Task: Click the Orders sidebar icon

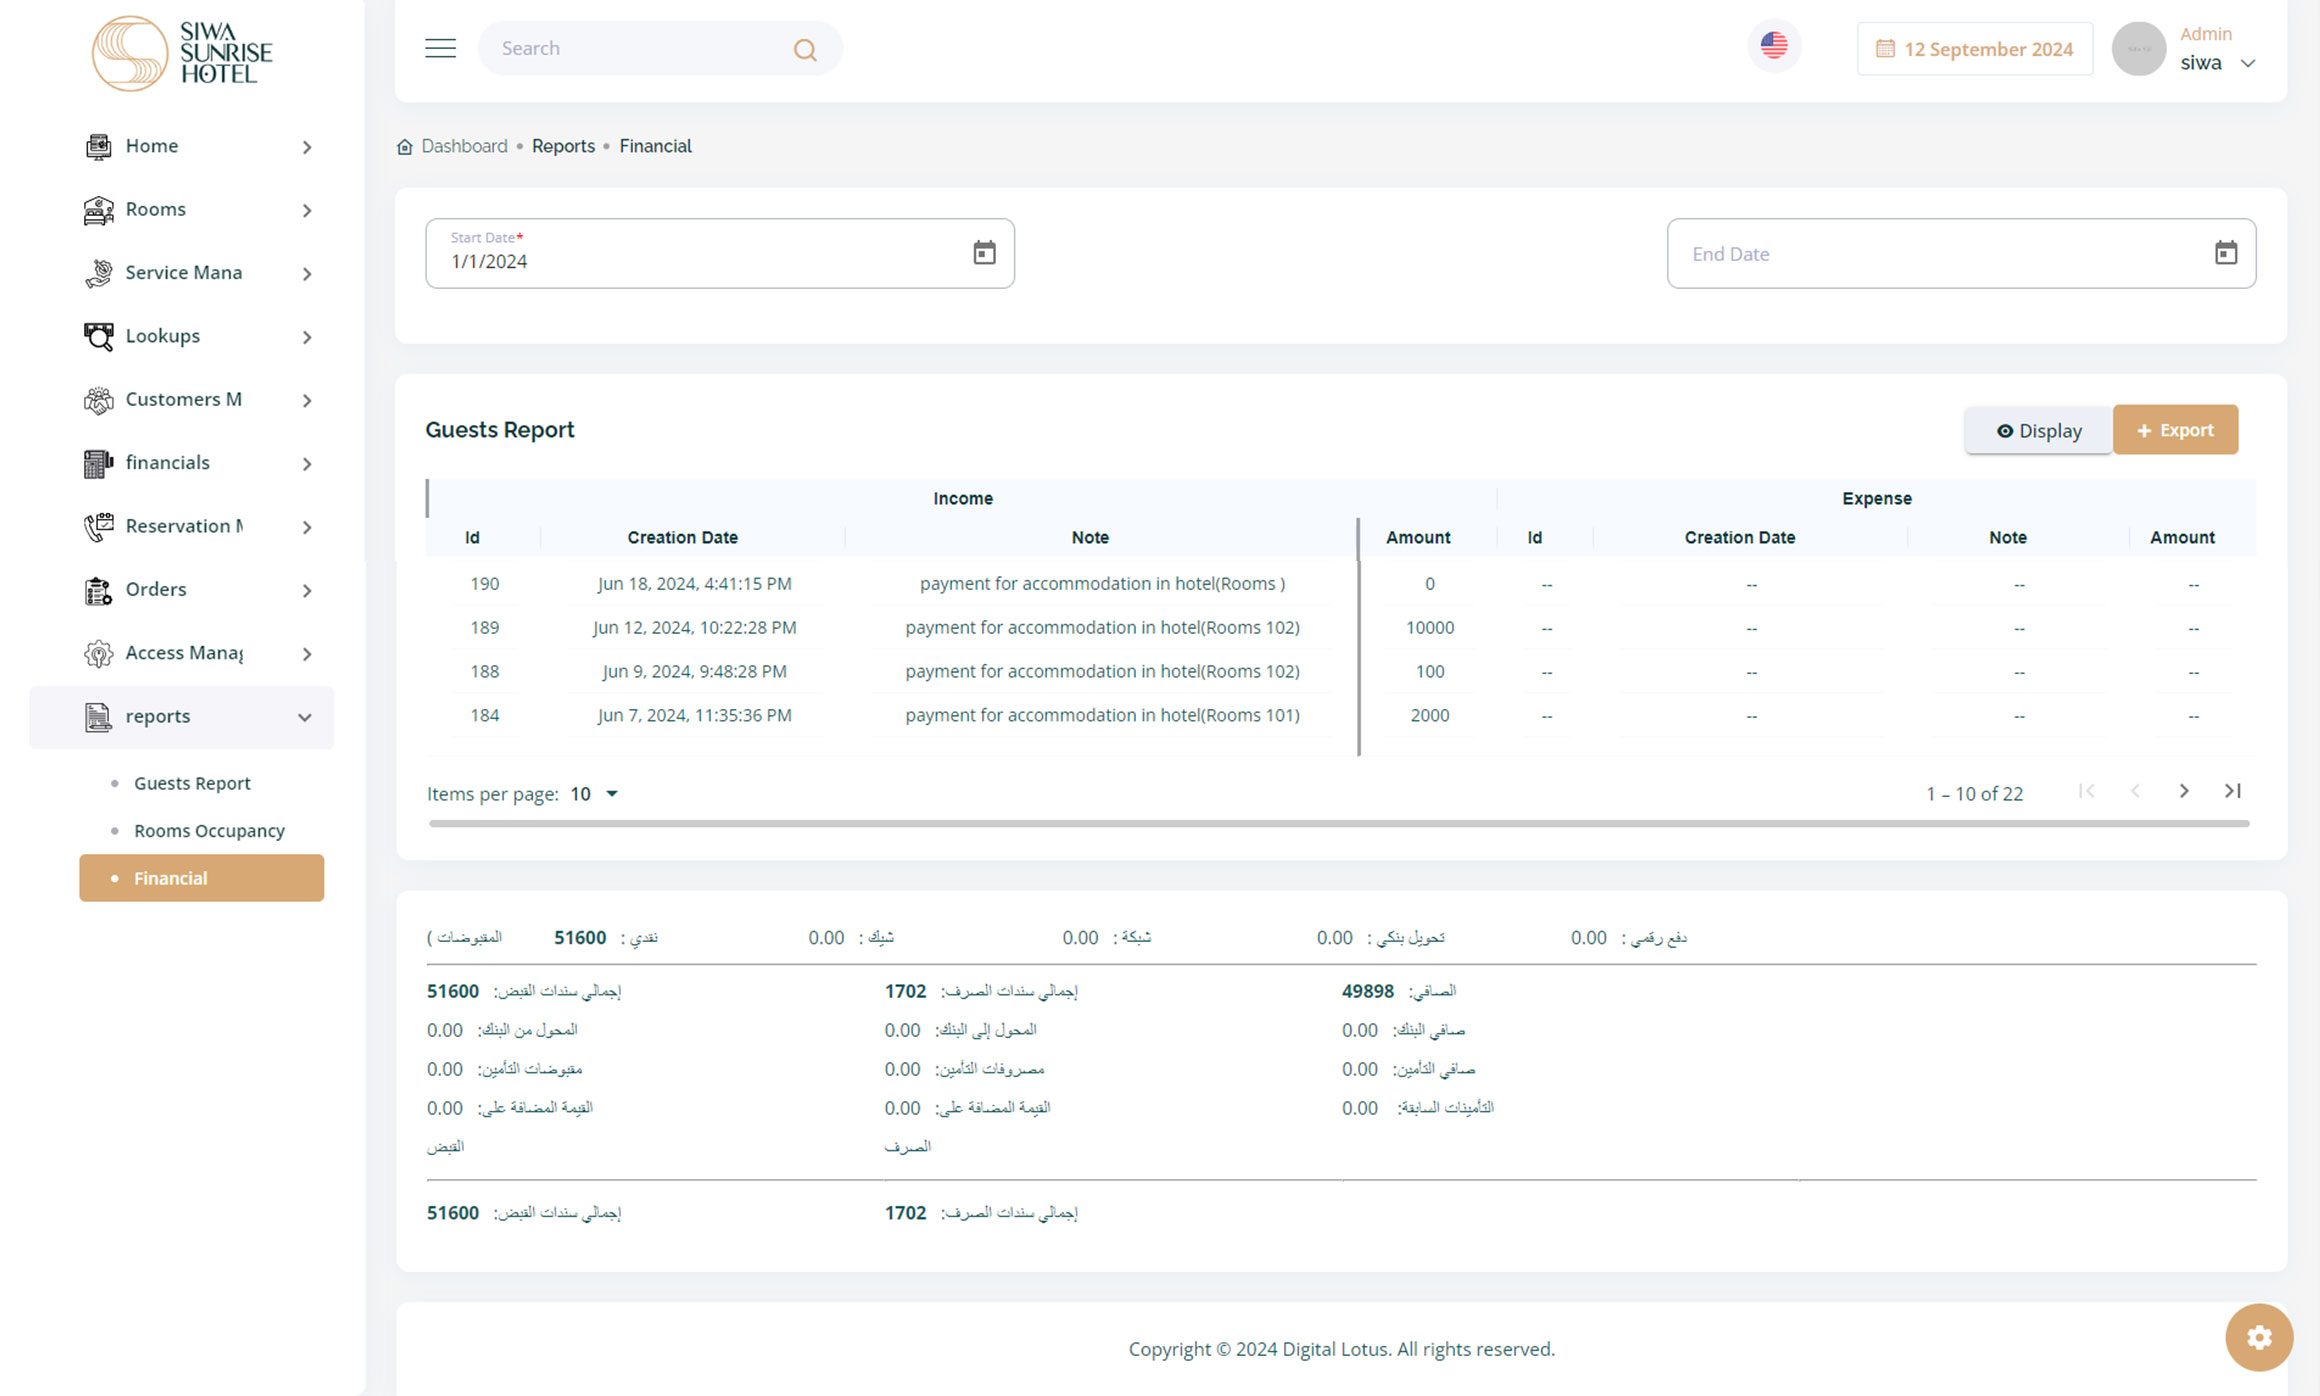Action: [x=98, y=590]
